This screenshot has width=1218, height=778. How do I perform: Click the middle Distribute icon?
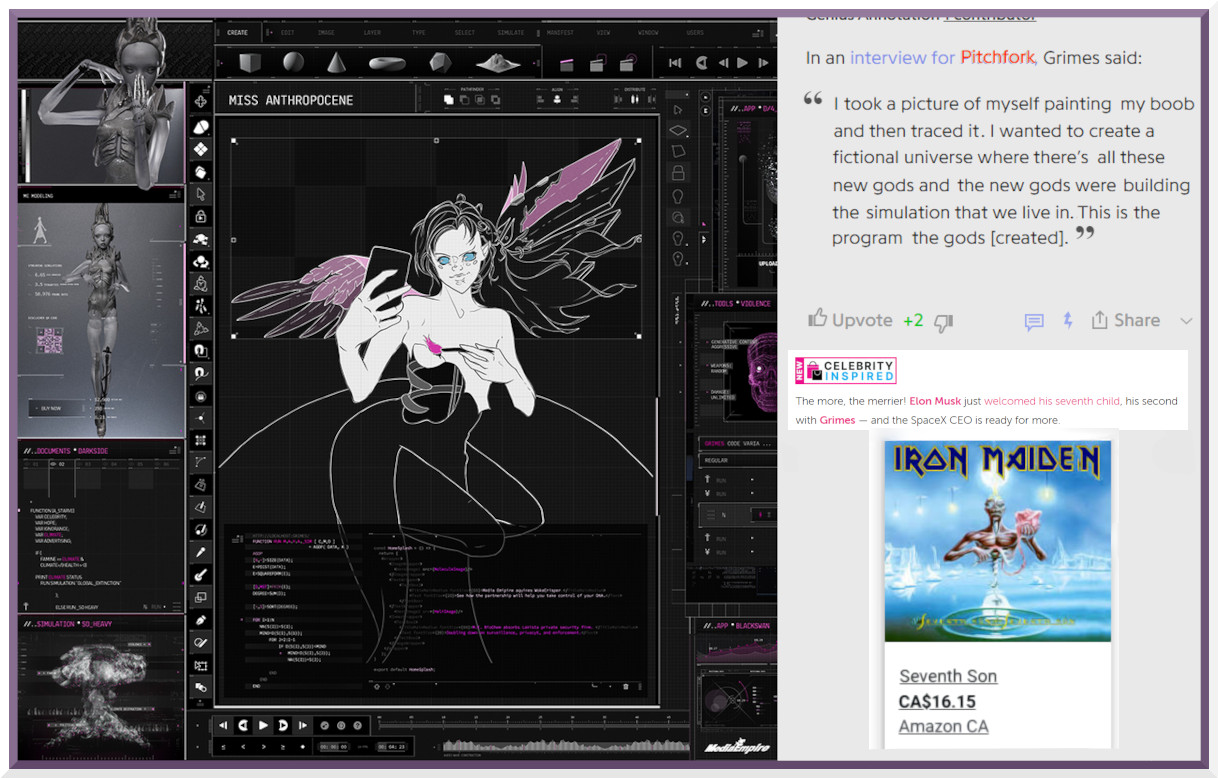pos(635,99)
